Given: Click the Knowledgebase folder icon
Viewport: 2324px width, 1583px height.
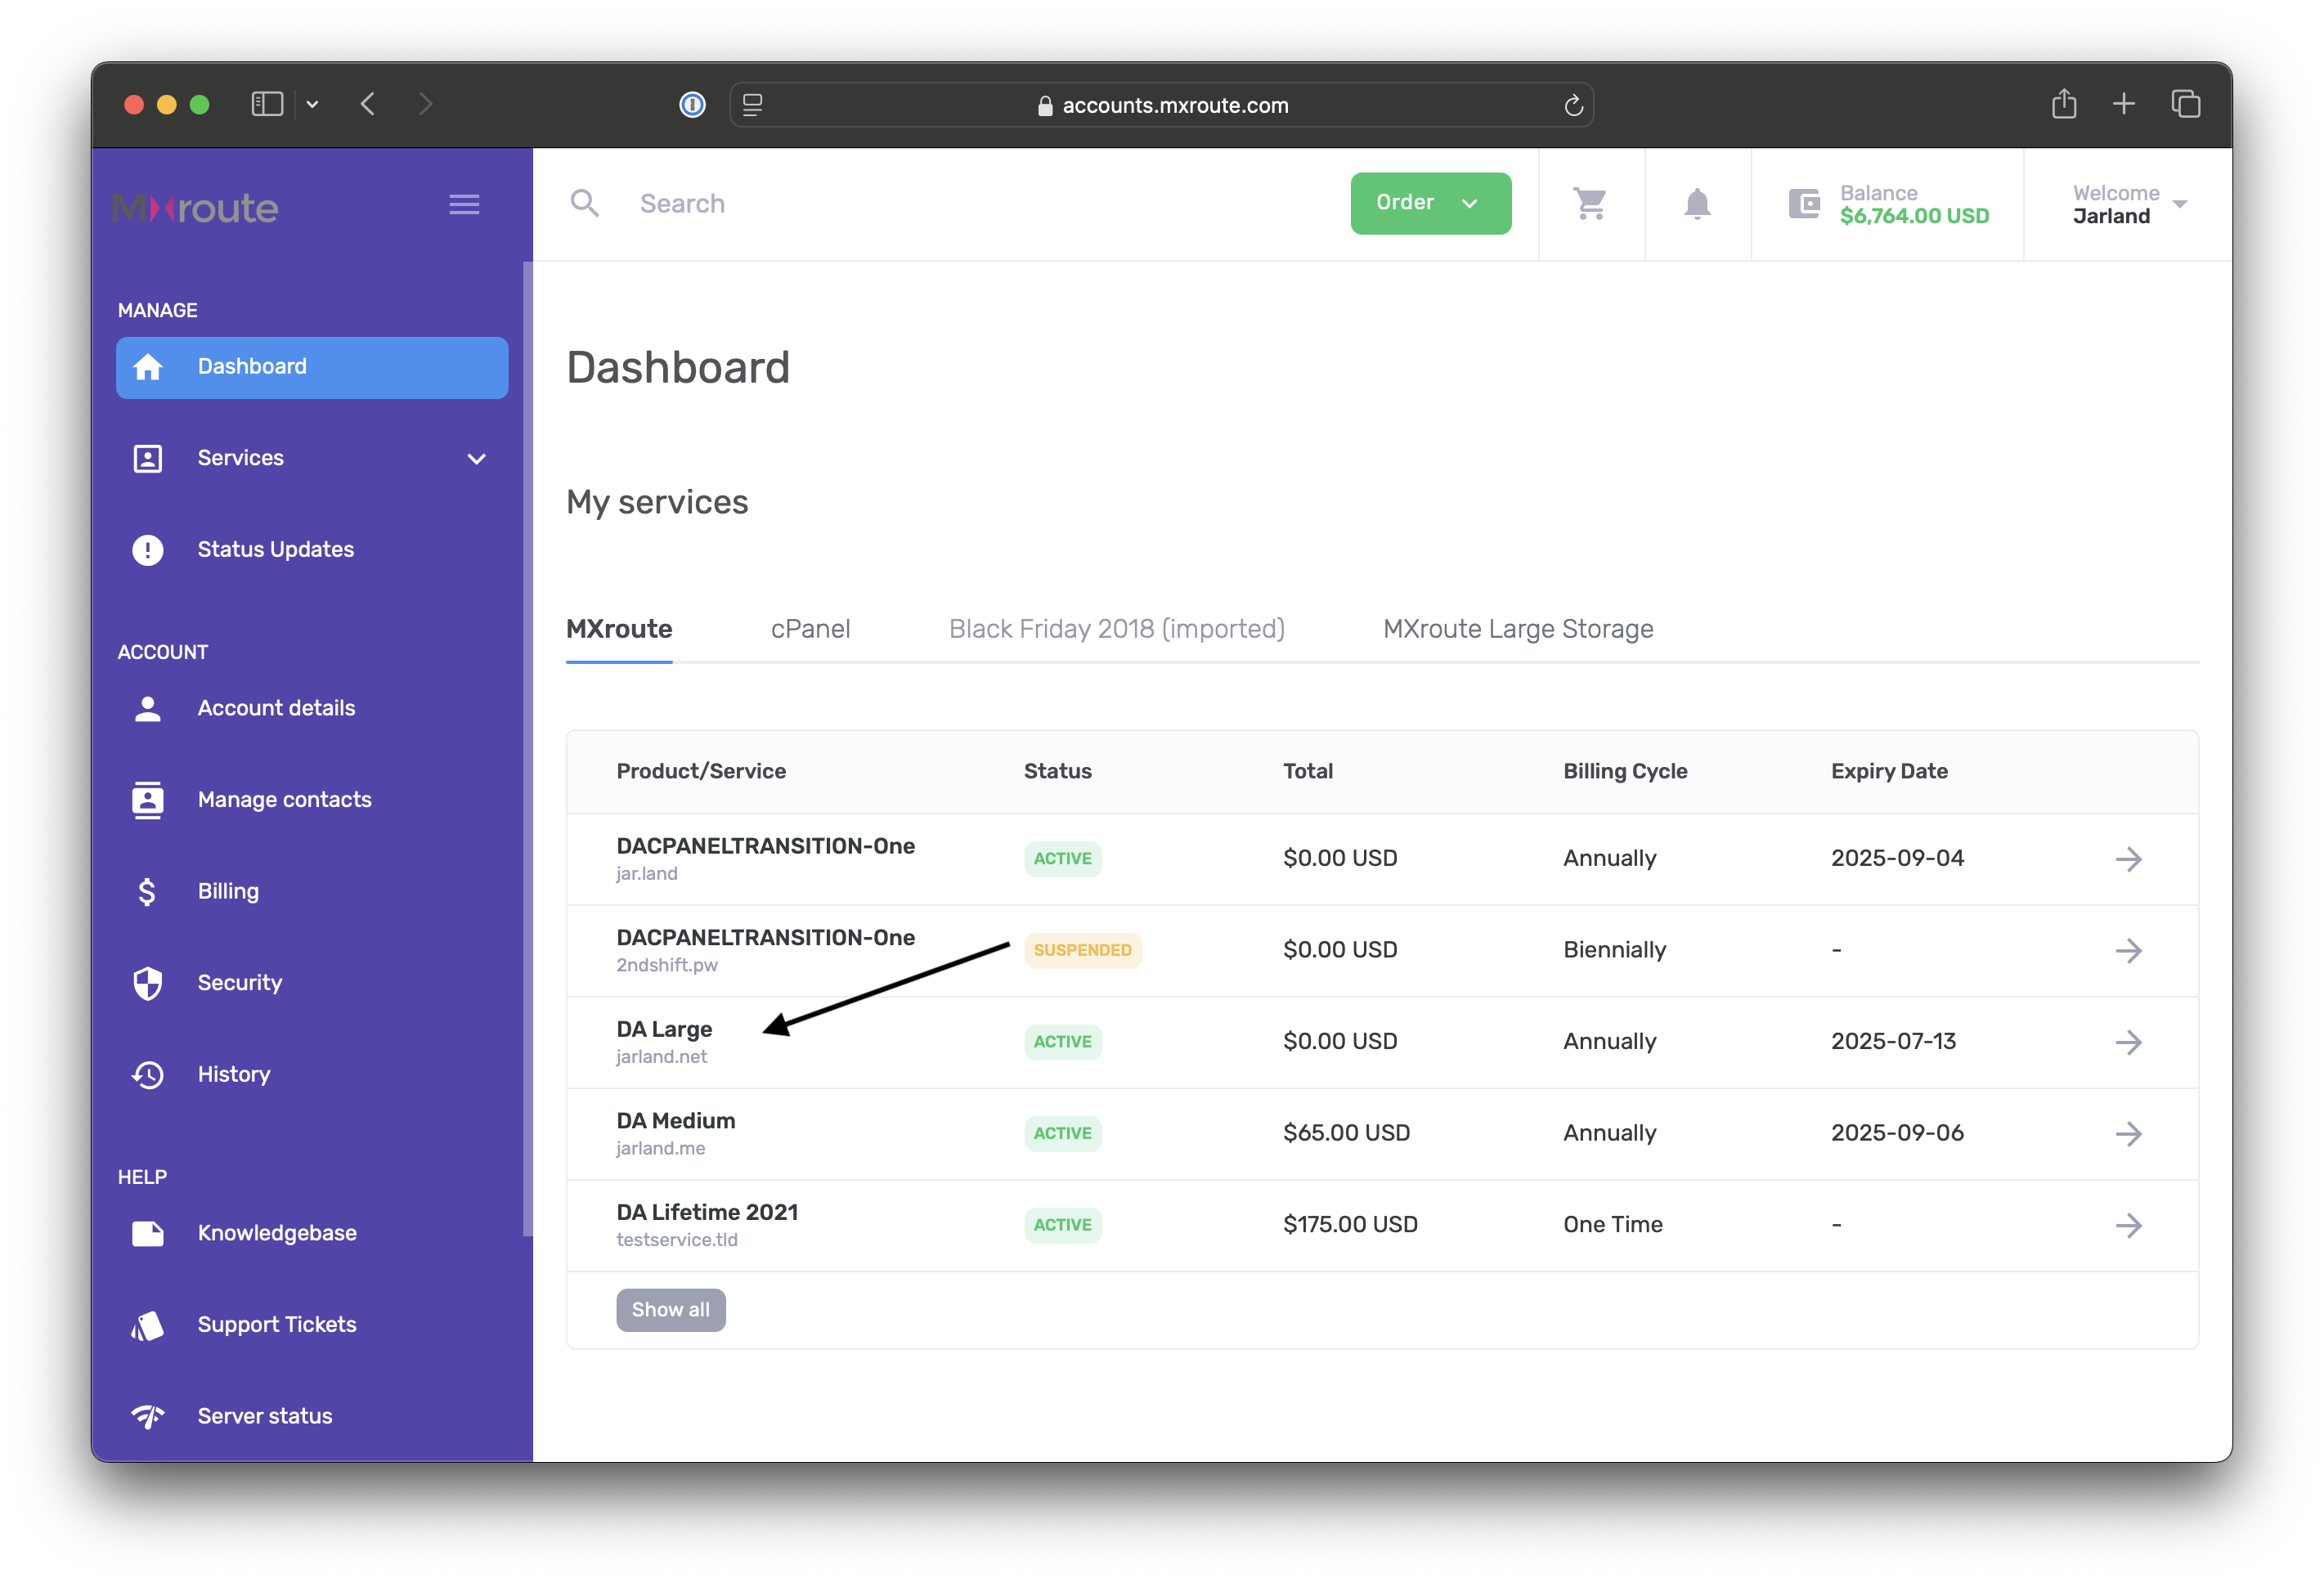Looking at the screenshot, I should (148, 1233).
